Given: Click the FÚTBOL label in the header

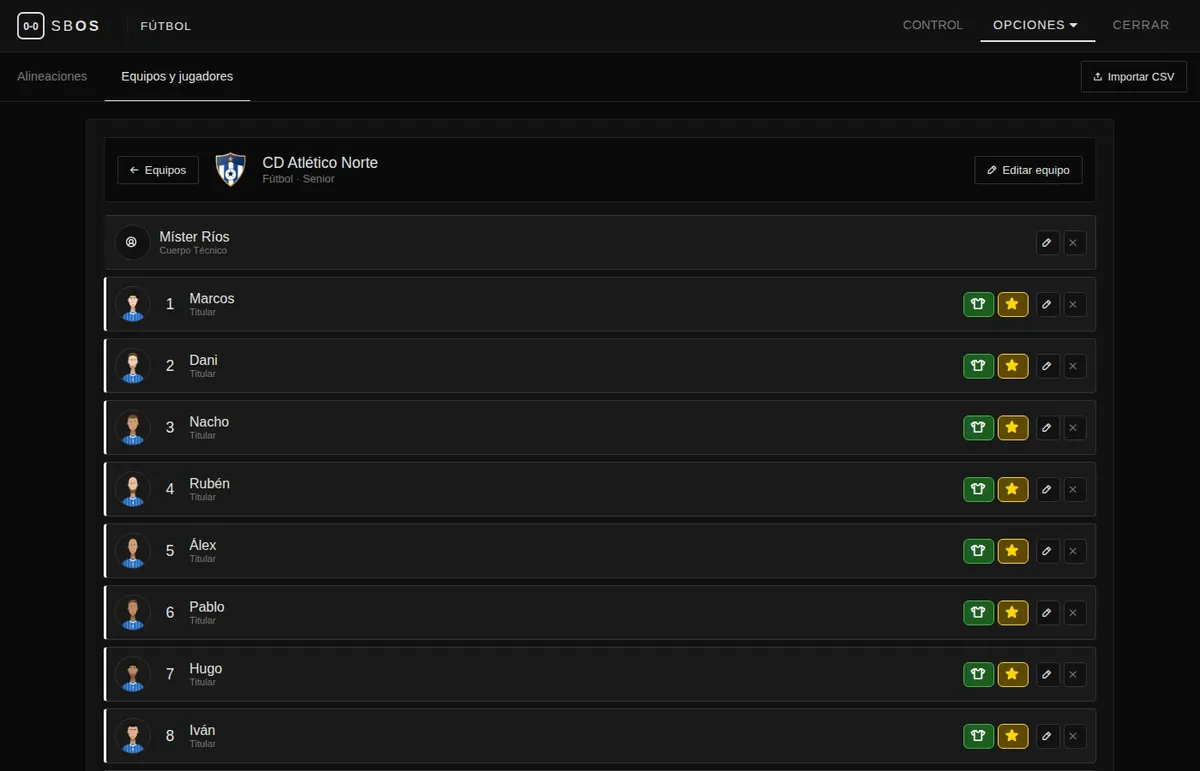Looking at the screenshot, I should [x=166, y=26].
